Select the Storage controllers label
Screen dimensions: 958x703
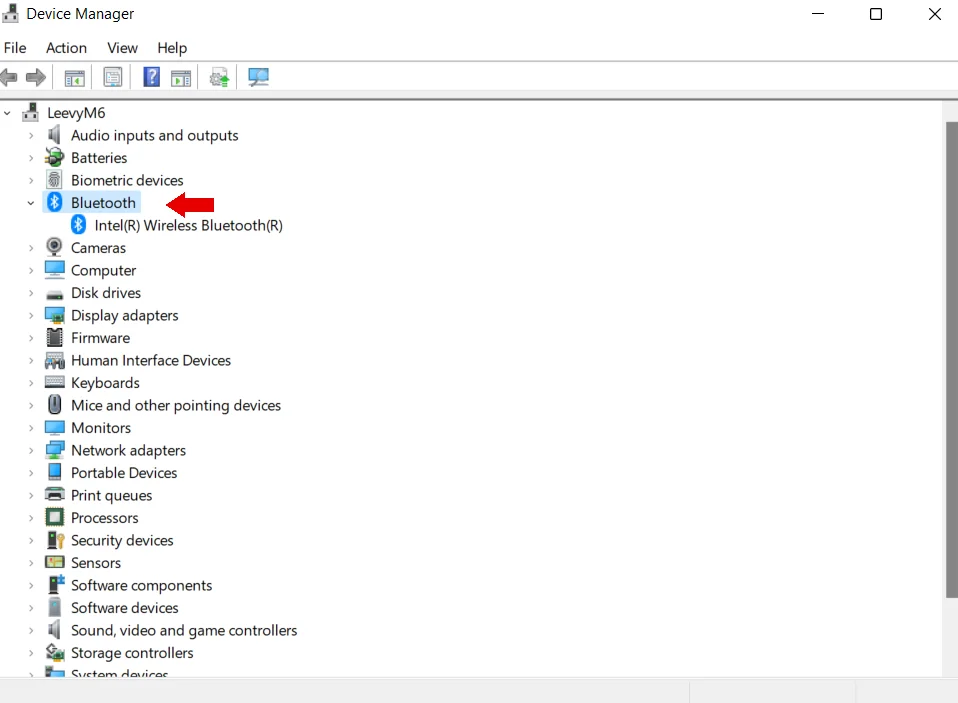coord(132,653)
